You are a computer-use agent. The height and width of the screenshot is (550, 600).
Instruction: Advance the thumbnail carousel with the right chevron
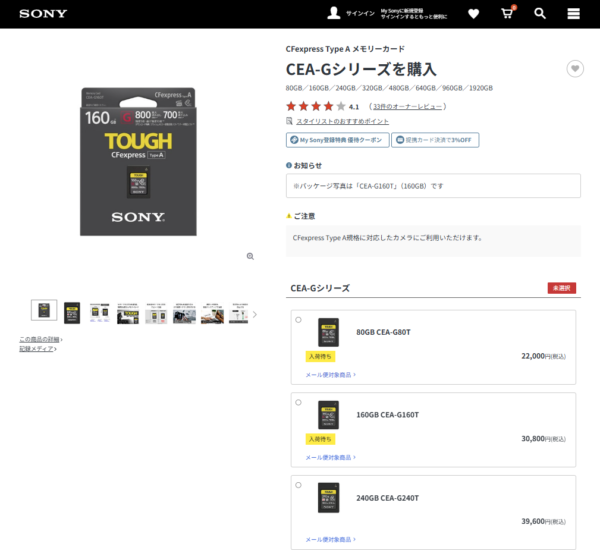pos(255,315)
